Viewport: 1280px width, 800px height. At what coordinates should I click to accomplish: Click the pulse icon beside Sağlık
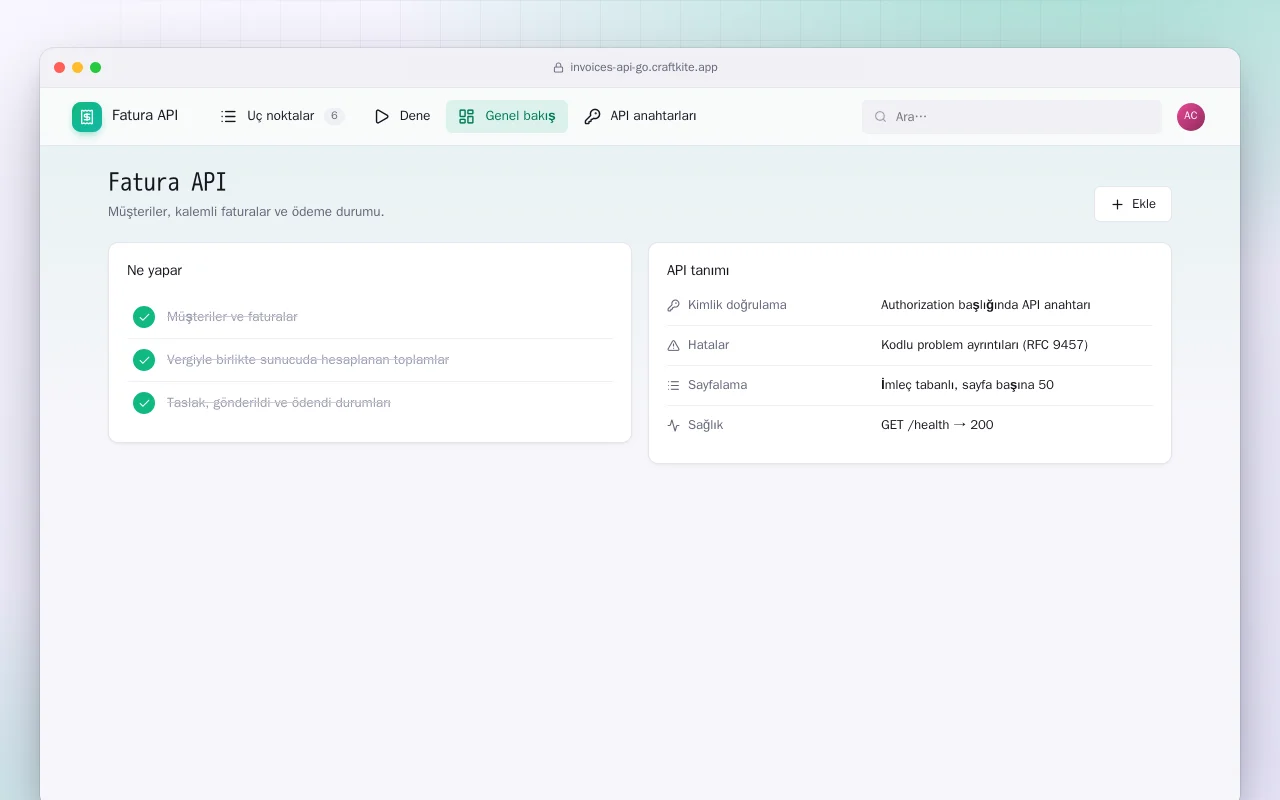[x=673, y=425]
